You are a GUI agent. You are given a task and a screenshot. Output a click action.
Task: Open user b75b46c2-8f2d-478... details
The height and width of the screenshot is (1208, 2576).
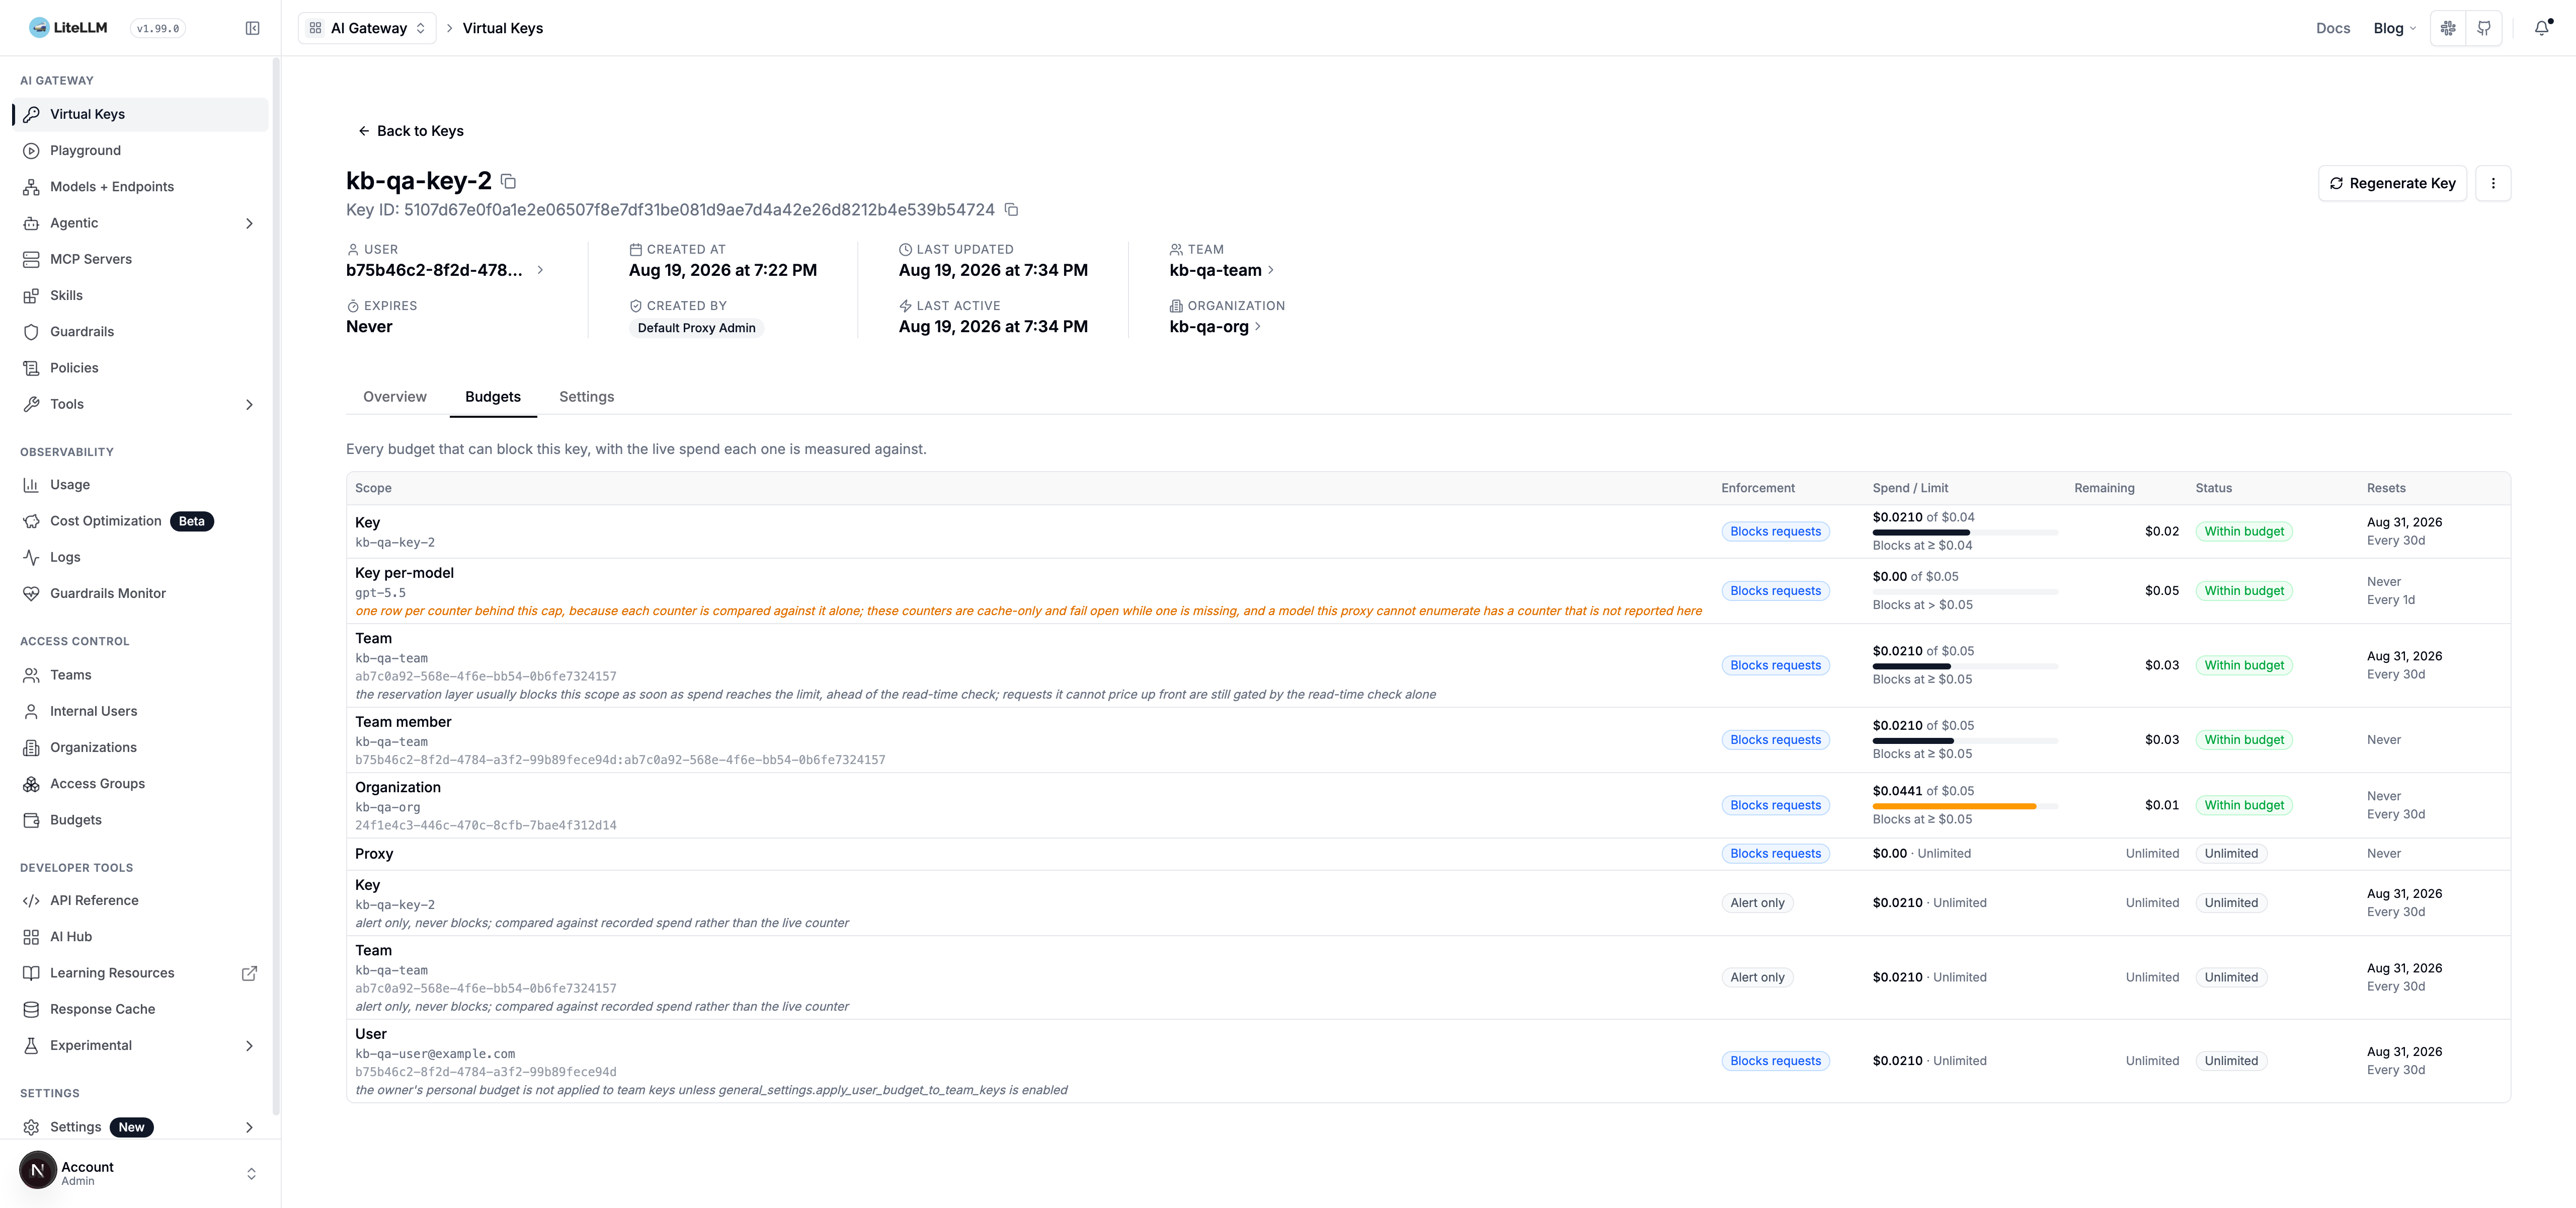[445, 270]
